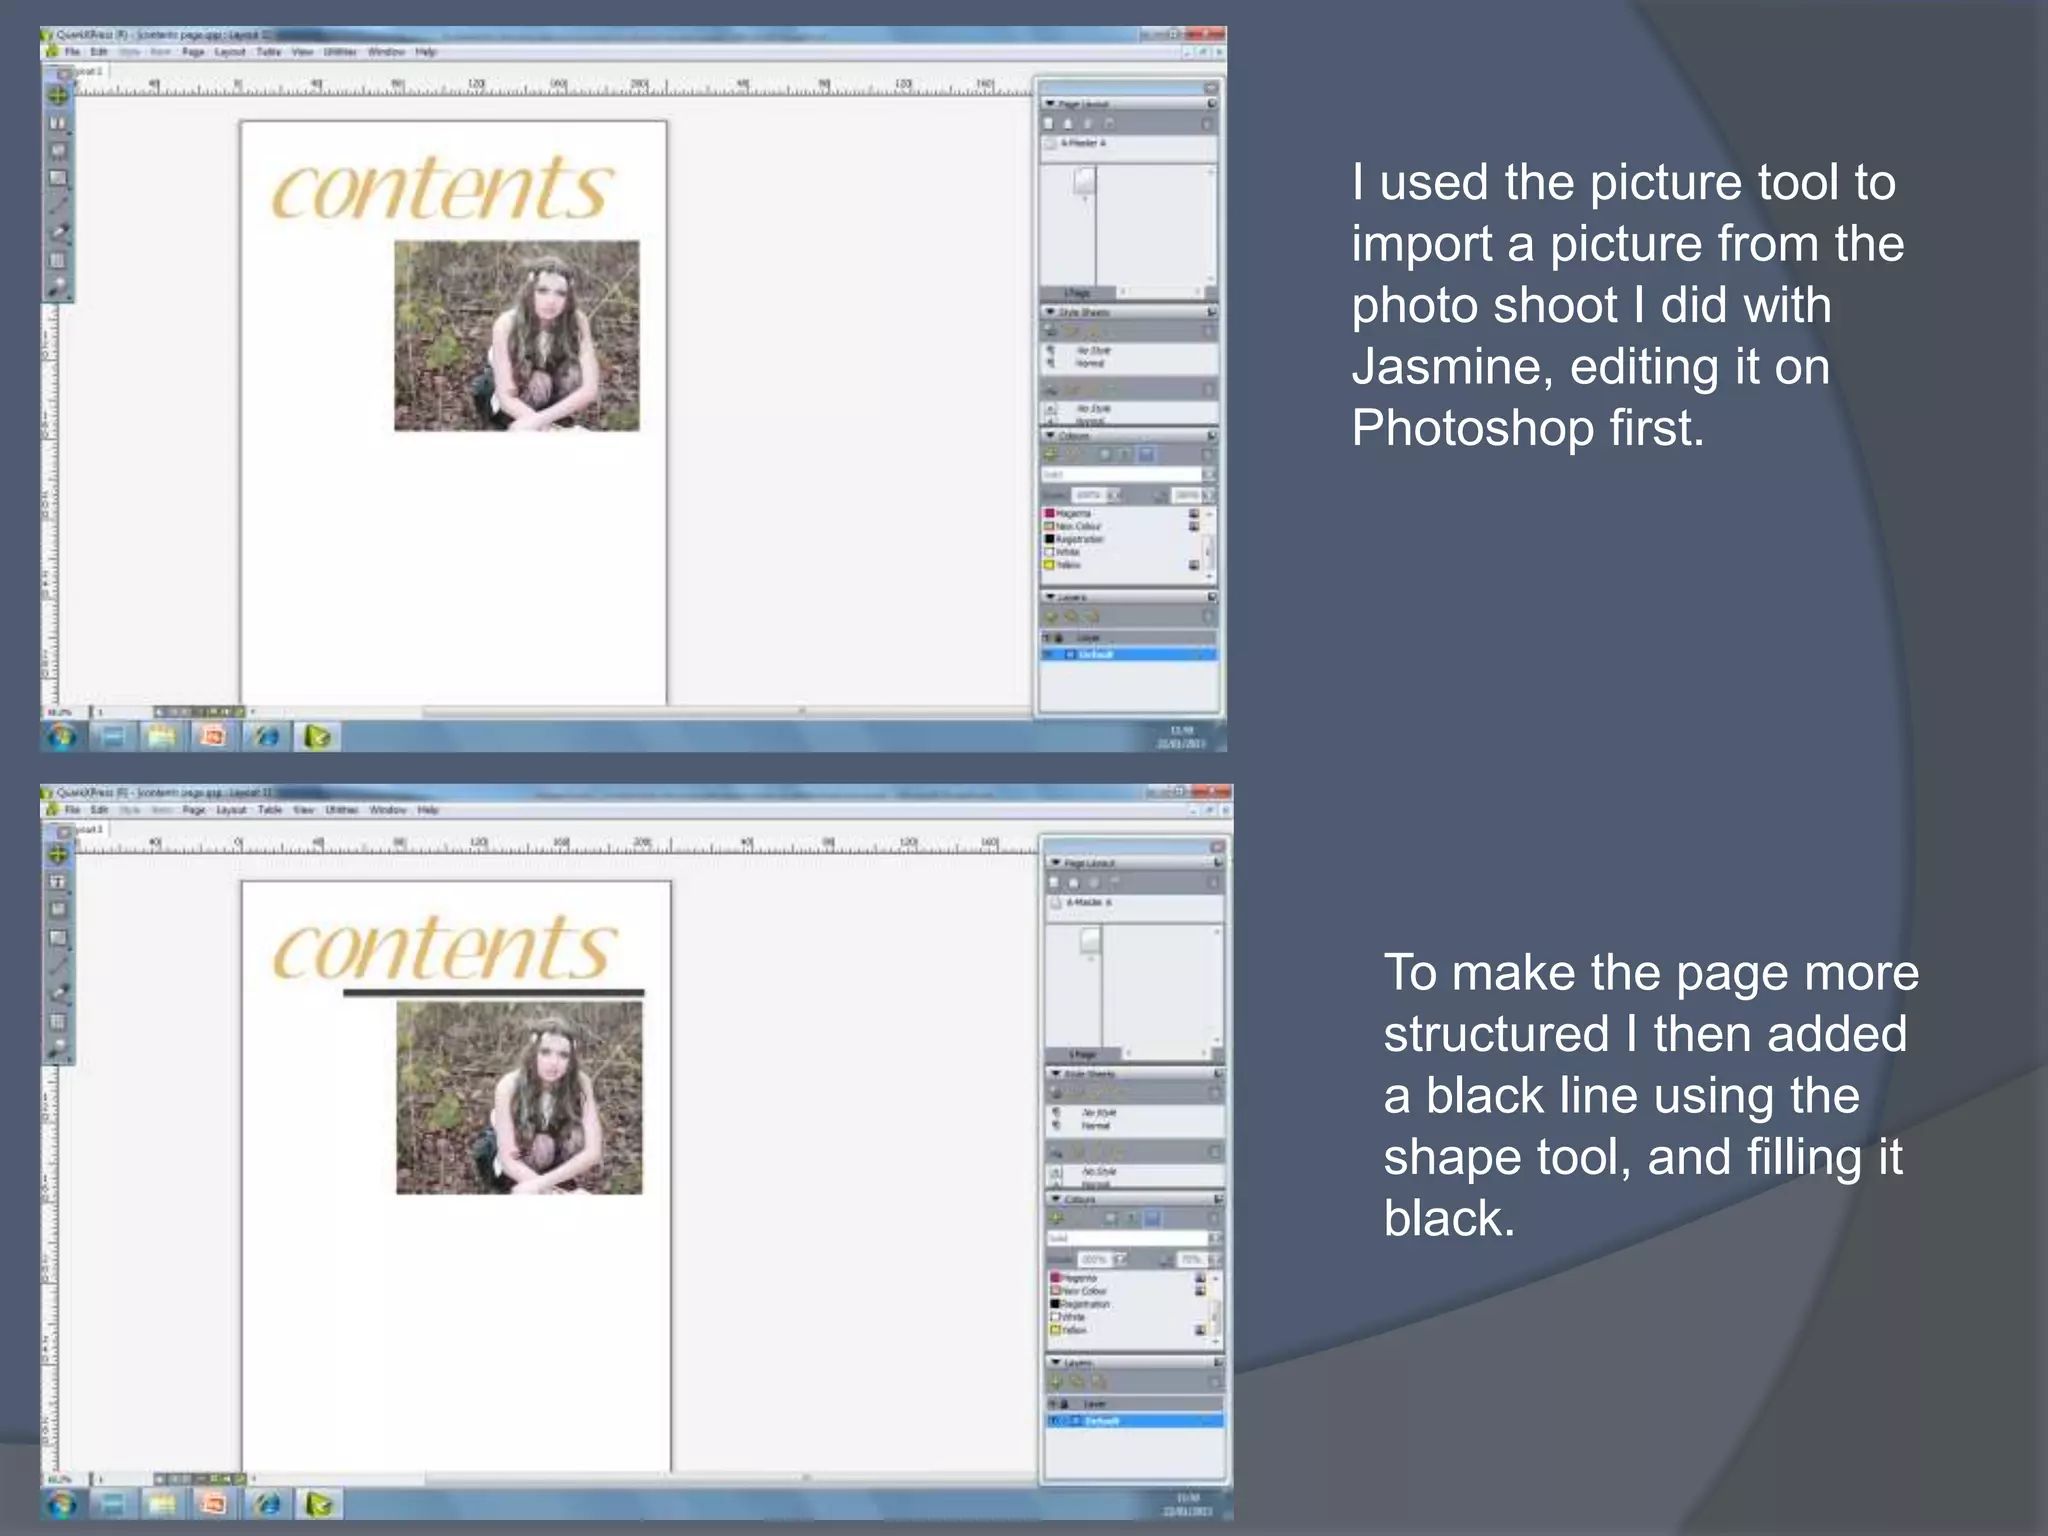
Task: Pick the Rectangle Box tool in bottom screenshot
Action: coord(58,938)
